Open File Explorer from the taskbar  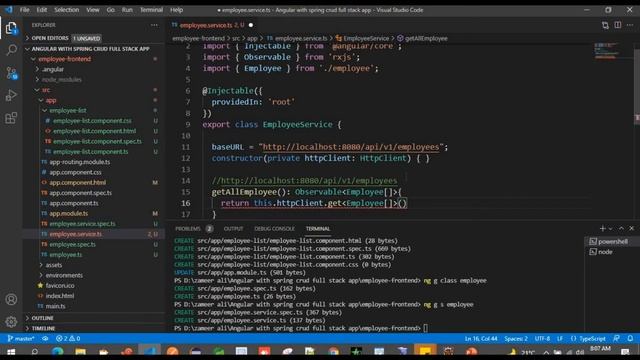pos(80,351)
